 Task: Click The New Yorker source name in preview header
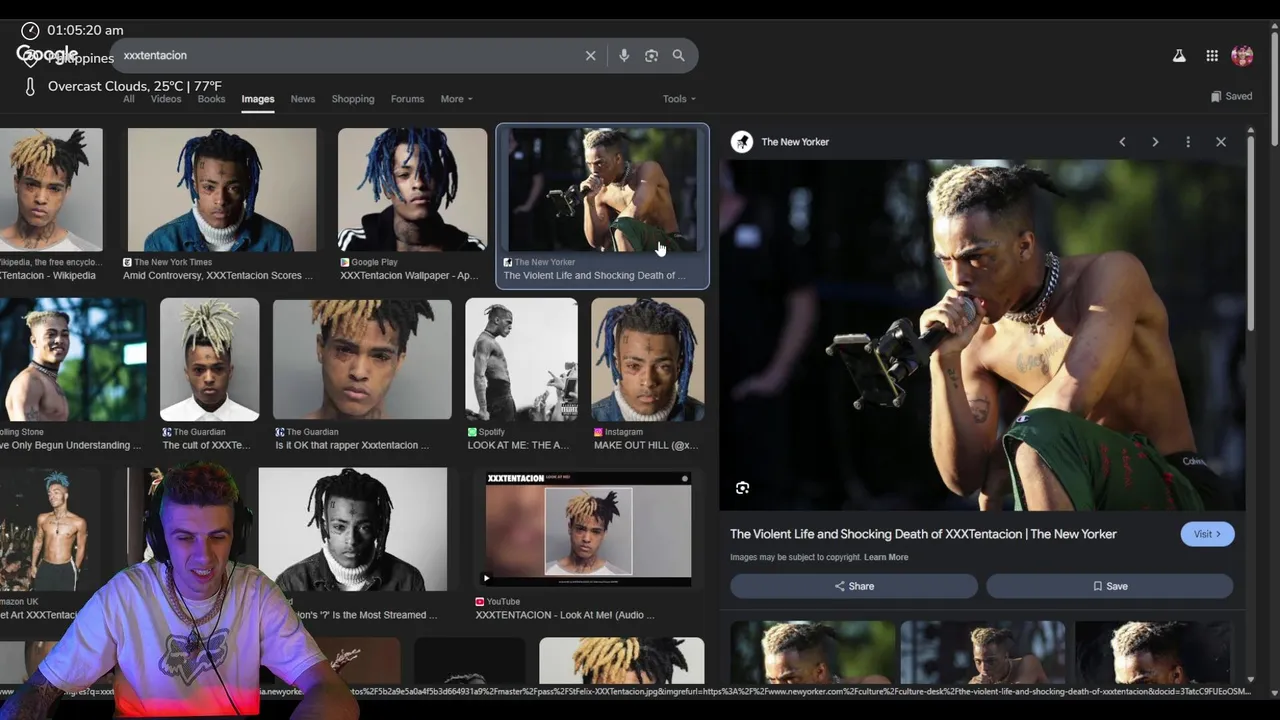[795, 142]
